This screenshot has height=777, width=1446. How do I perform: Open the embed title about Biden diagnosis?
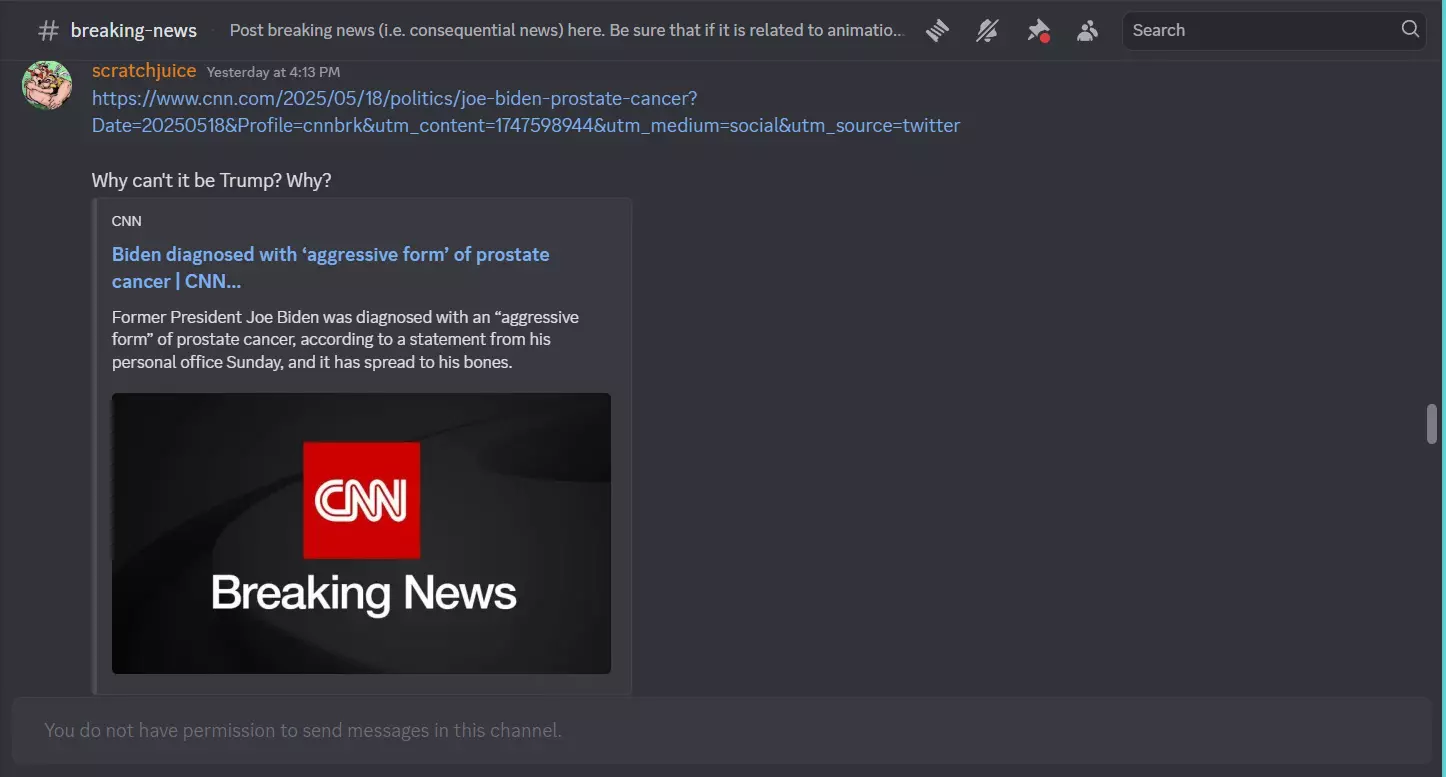(x=331, y=267)
